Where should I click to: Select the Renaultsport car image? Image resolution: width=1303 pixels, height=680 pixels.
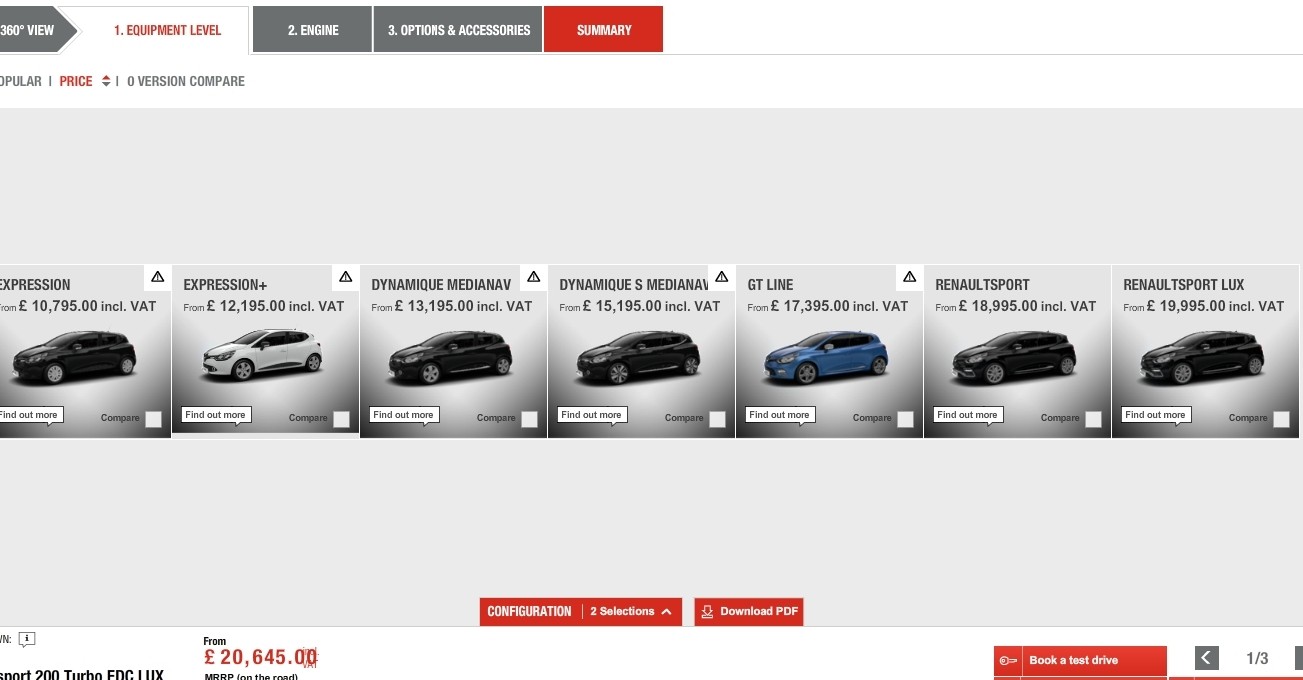(x=1014, y=358)
